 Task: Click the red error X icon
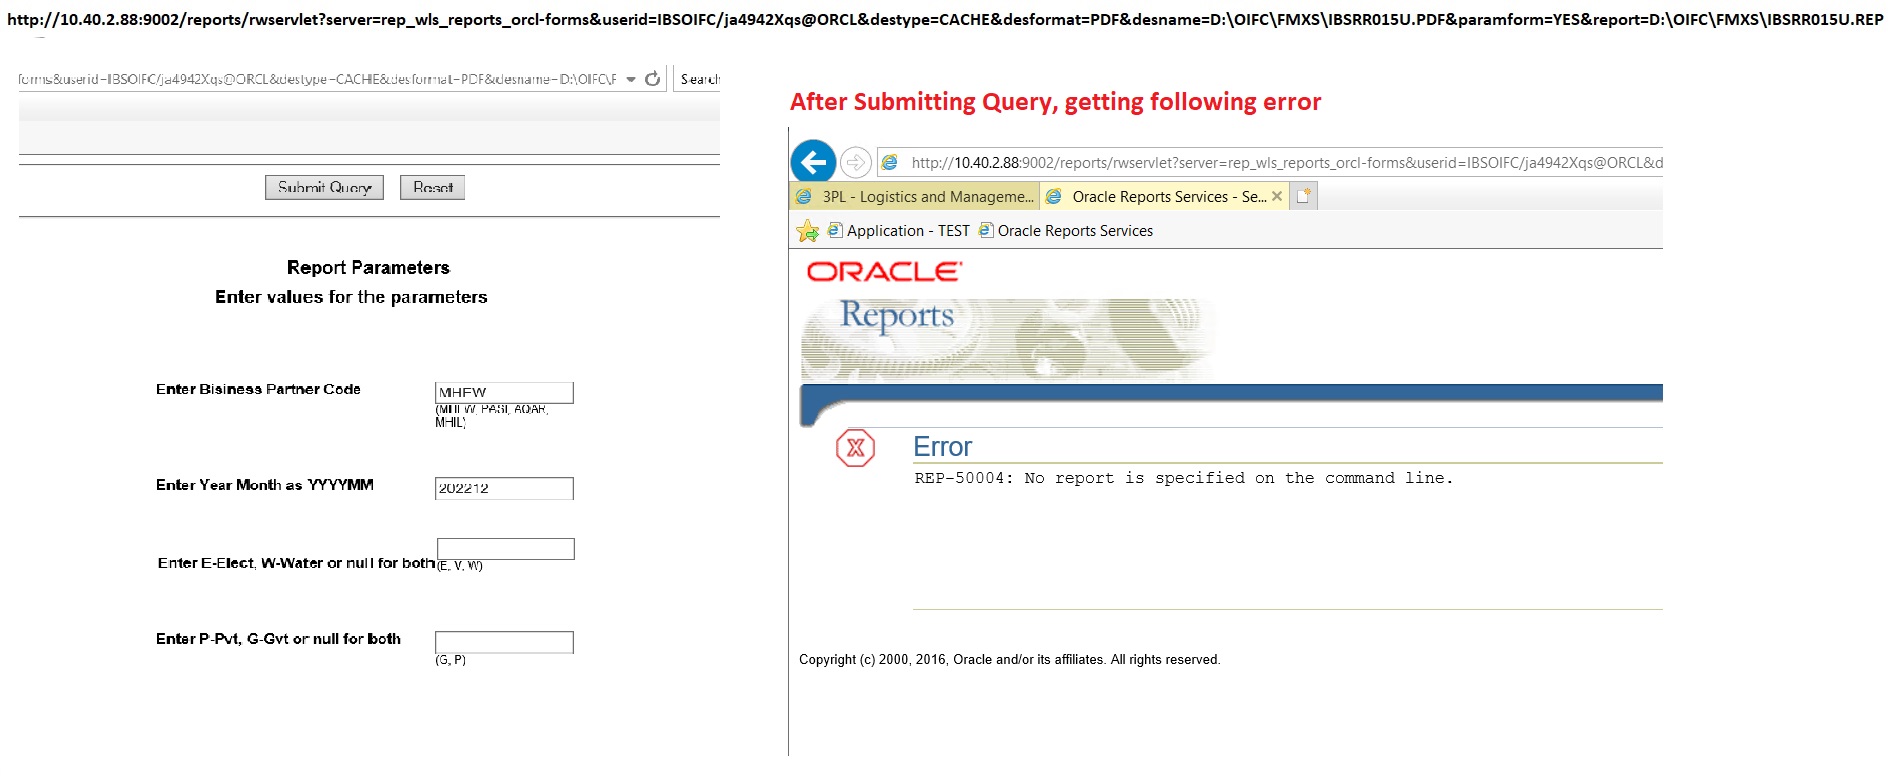[x=855, y=448]
